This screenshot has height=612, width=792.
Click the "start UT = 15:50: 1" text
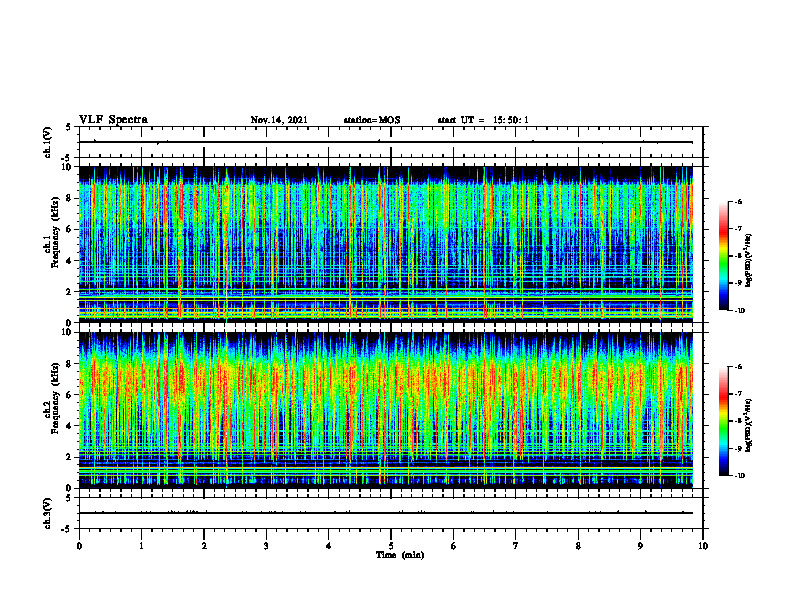pos(483,120)
